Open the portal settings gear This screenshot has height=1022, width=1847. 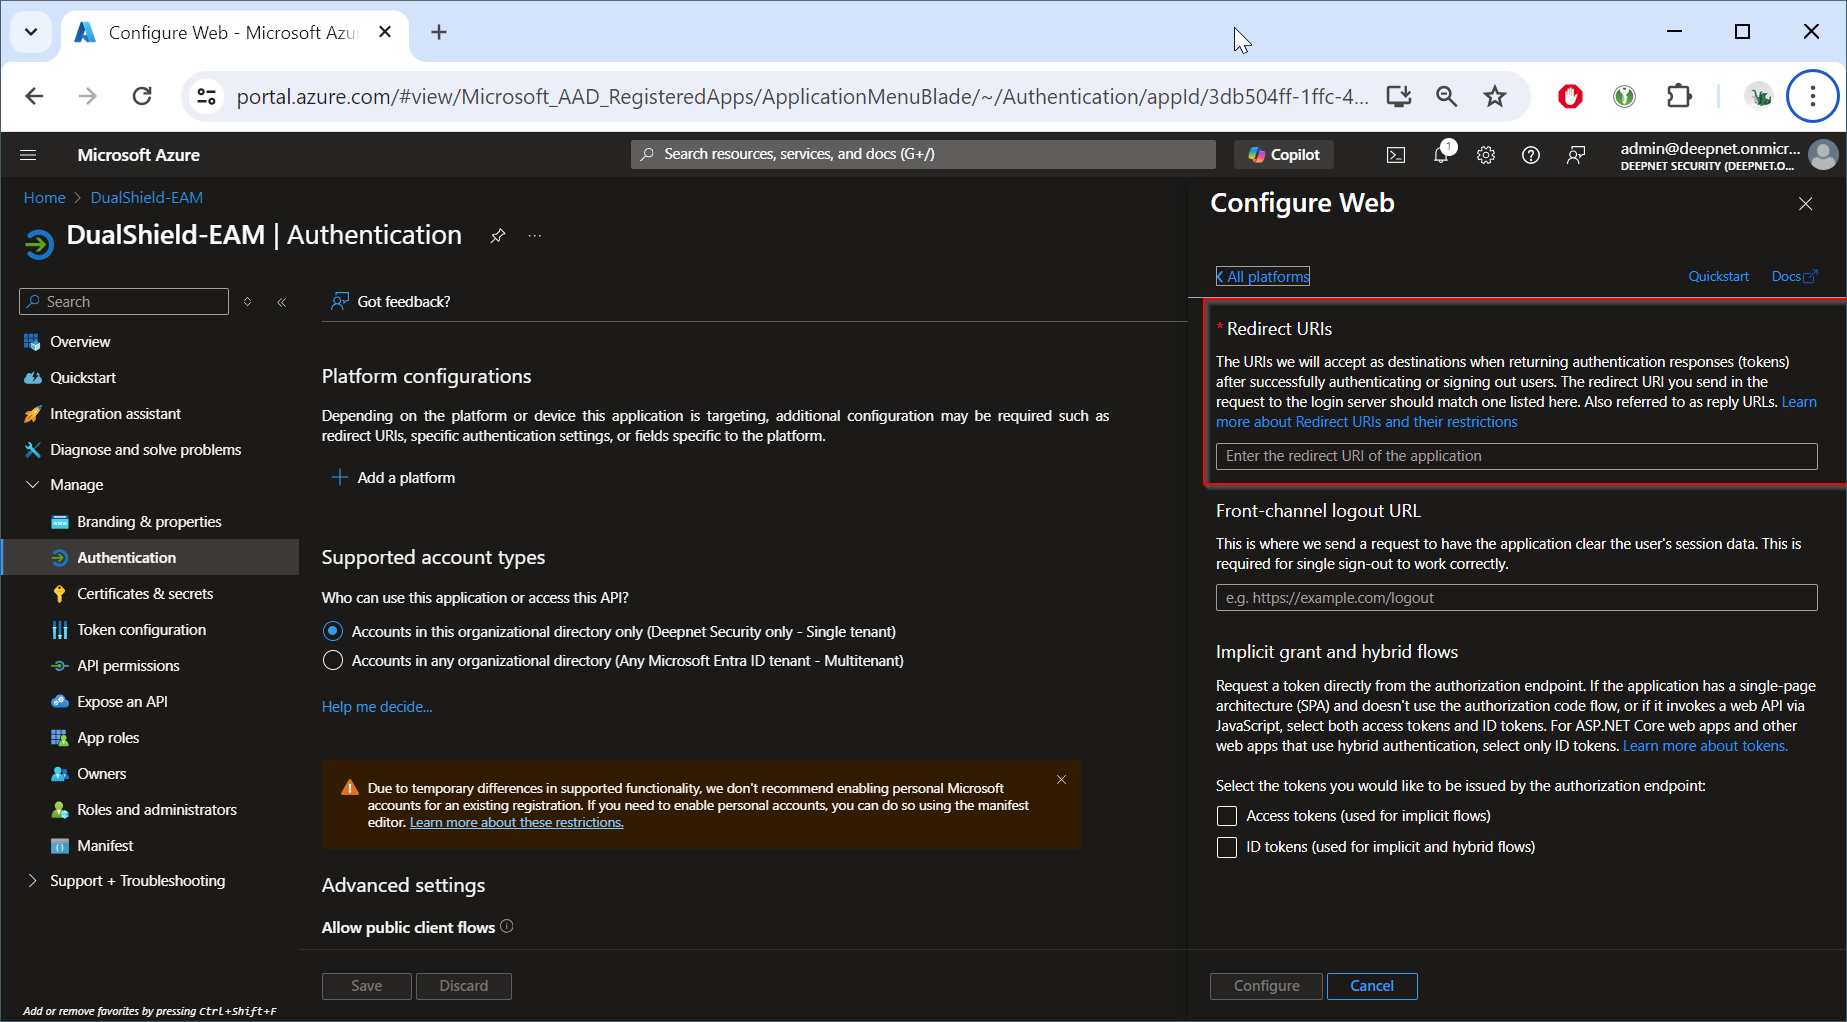pyautogui.click(x=1486, y=155)
